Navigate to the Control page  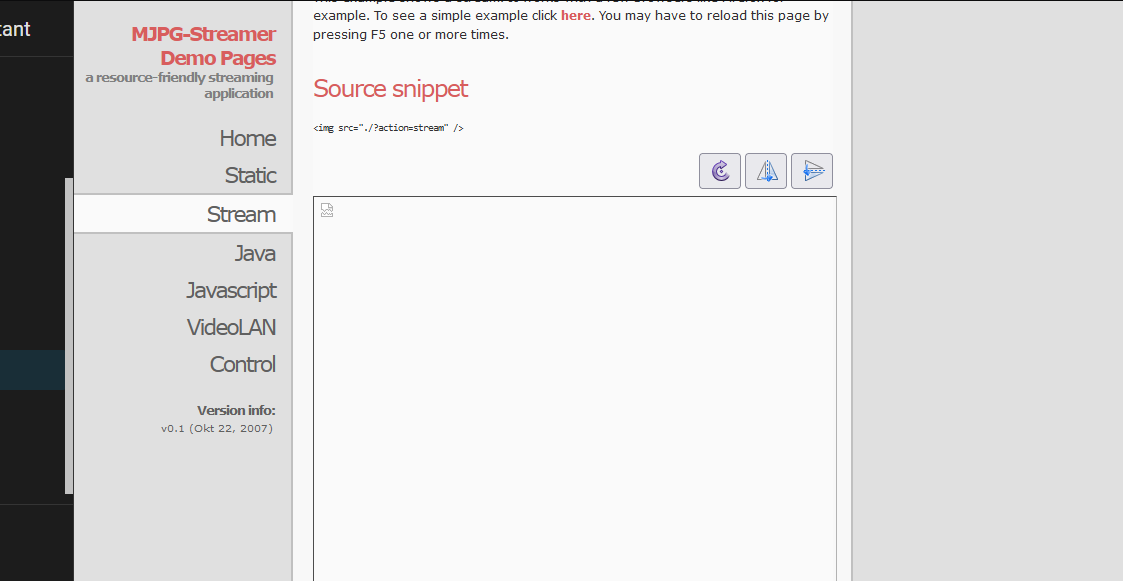(243, 364)
